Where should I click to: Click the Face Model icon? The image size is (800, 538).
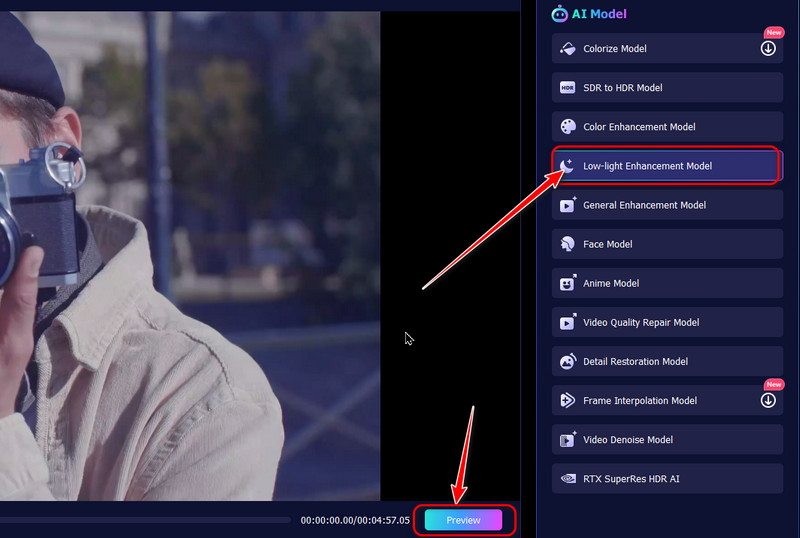[x=567, y=244]
